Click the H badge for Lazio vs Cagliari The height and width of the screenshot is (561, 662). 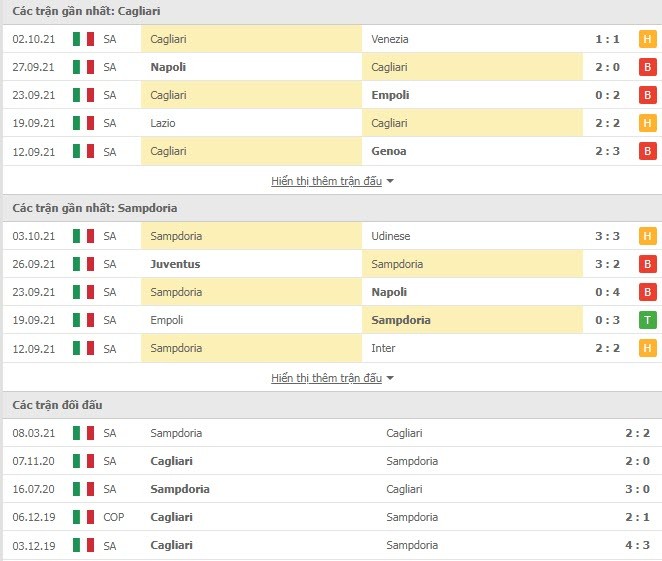pyautogui.click(x=647, y=123)
